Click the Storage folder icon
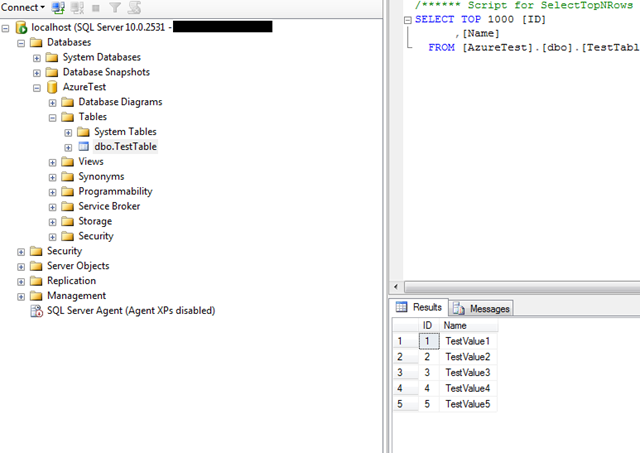Screen dimensions: 640x453 [67, 221]
